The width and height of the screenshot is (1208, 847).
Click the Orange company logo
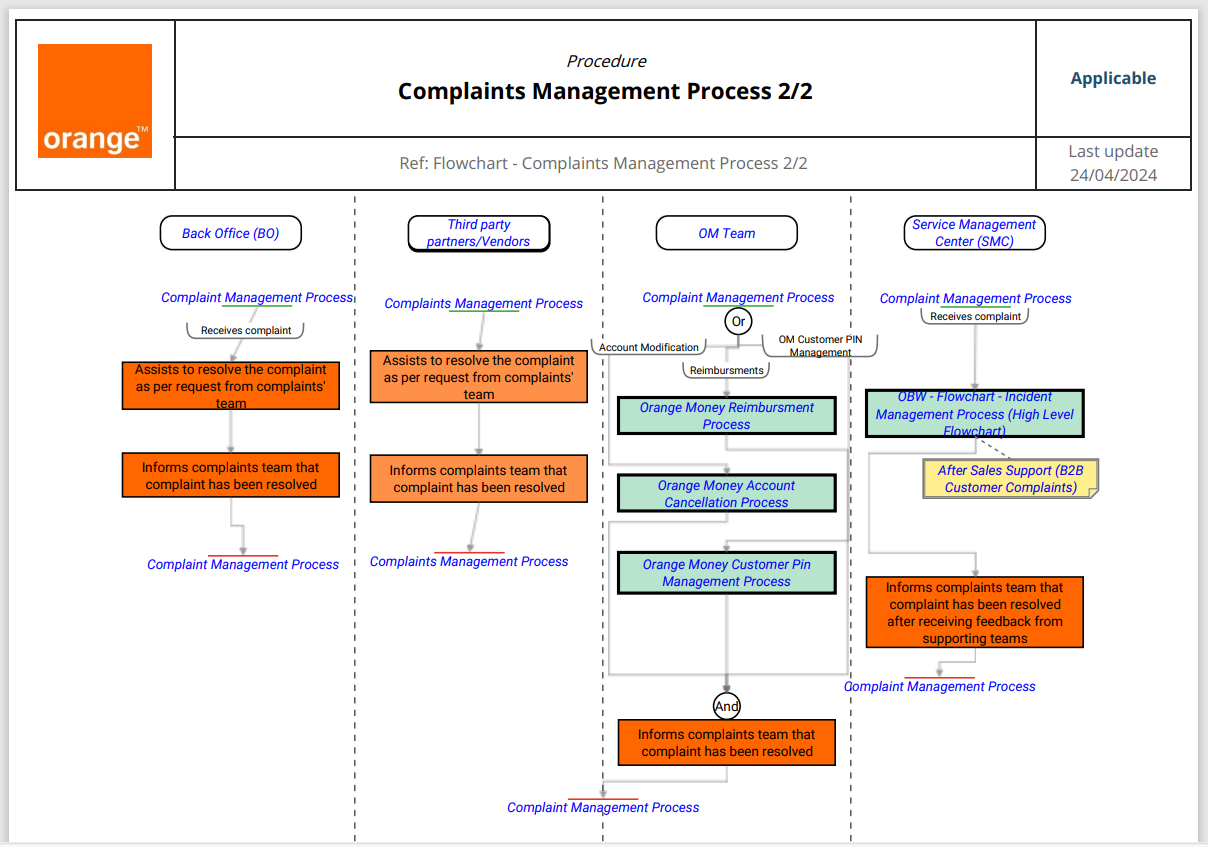95,101
